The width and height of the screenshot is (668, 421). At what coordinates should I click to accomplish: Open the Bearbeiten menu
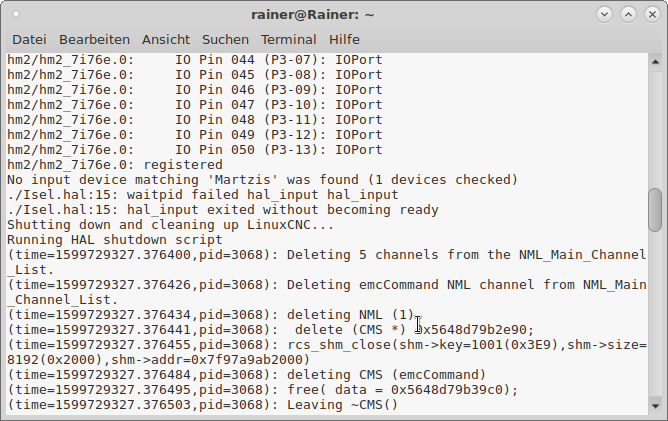coord(94,40)
